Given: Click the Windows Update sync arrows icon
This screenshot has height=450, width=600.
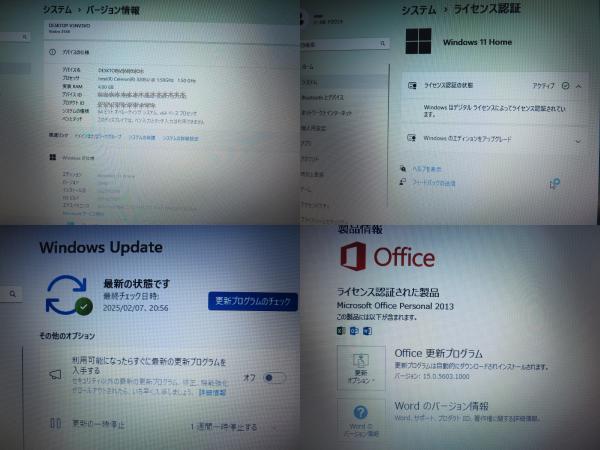Looking at the screenshot, I should [x=69, y=295].
